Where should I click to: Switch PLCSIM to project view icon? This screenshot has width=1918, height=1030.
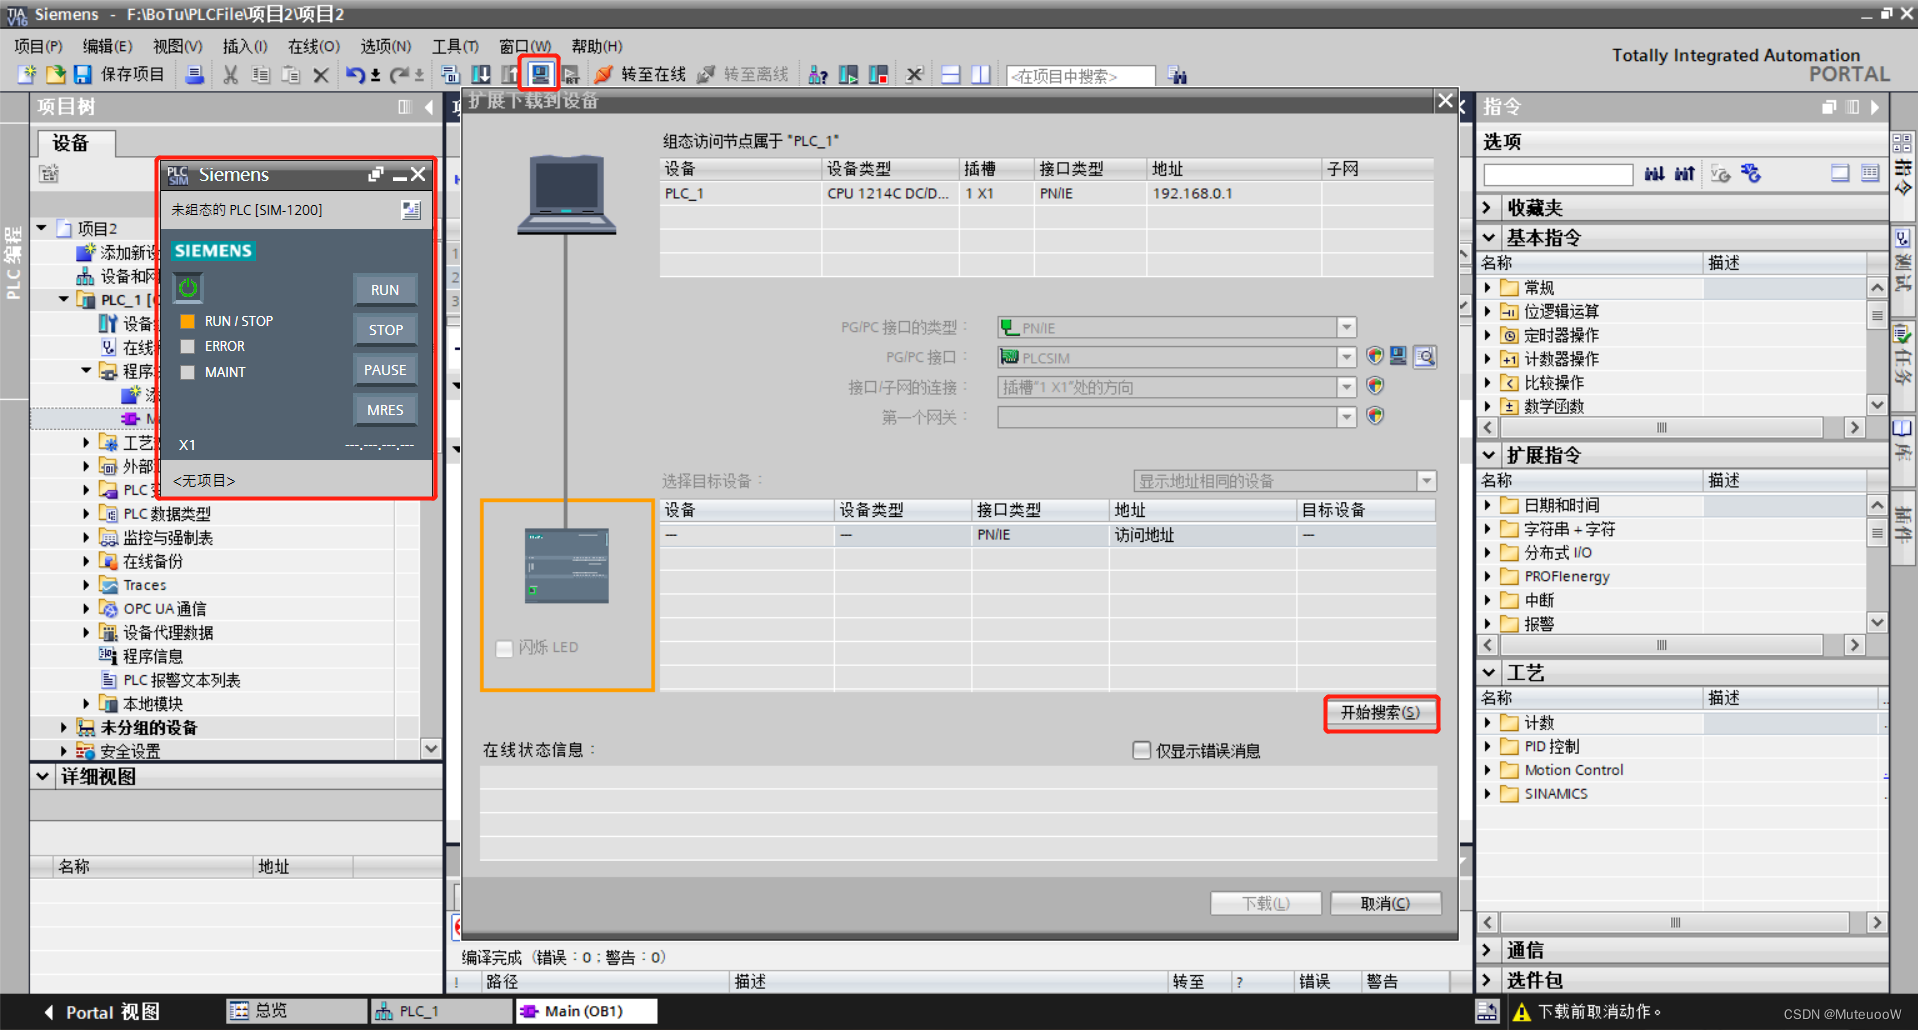tap(411, 210)
